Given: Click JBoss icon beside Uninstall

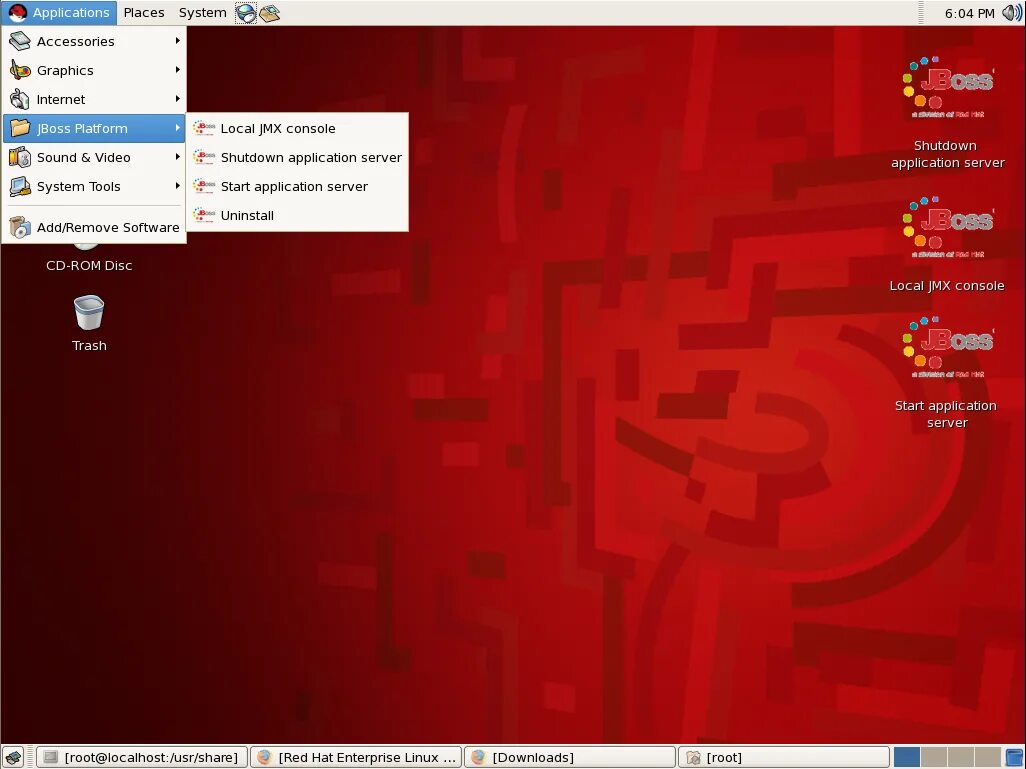Looking at the screenshot, I should click(x=204, y=215).
